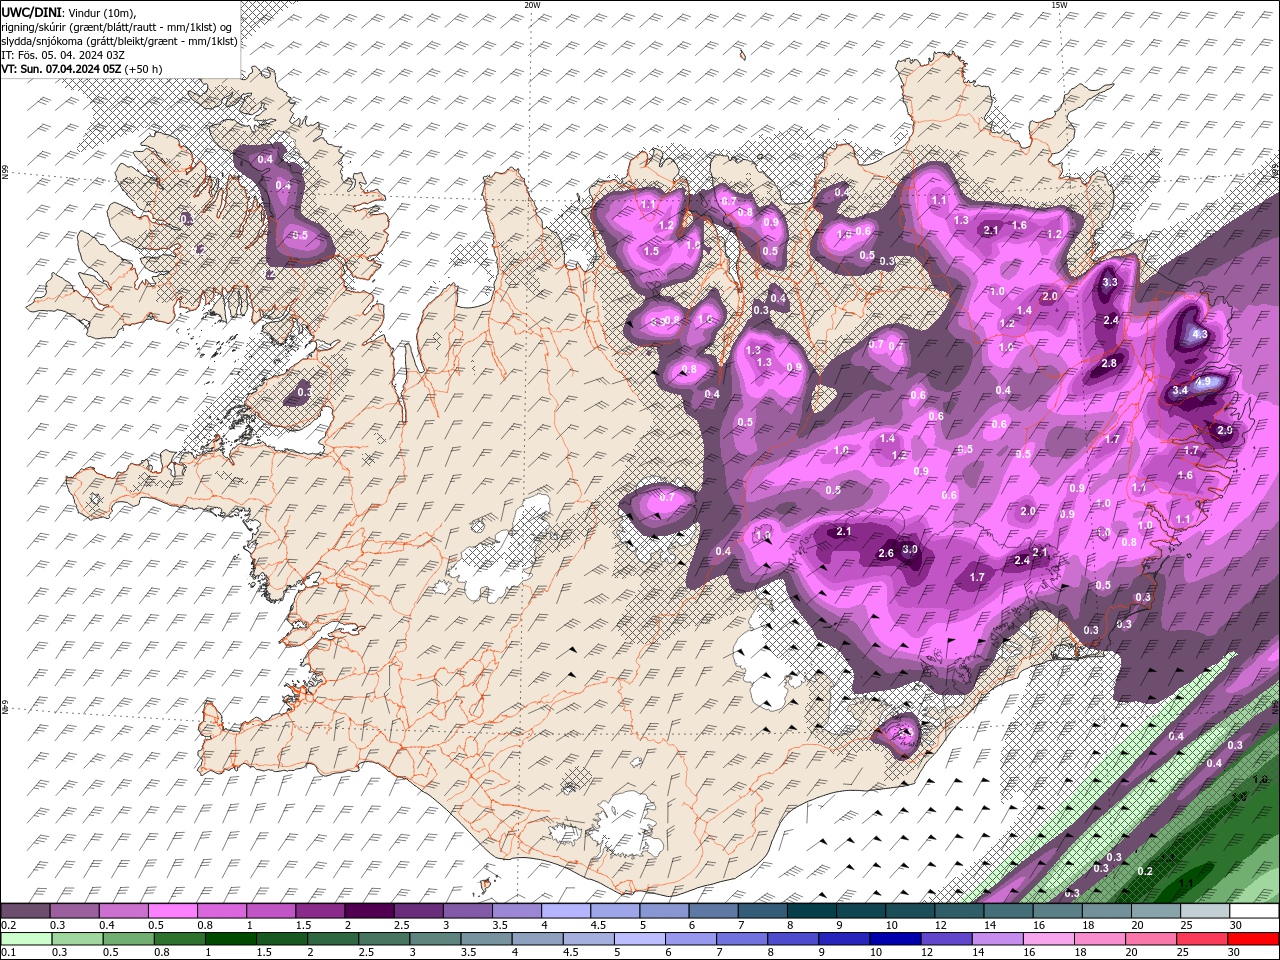1280x960 pixels.
Task: Click the white 30 mm swatch ending the snow legend
Action: click(x=1255, y=911)
